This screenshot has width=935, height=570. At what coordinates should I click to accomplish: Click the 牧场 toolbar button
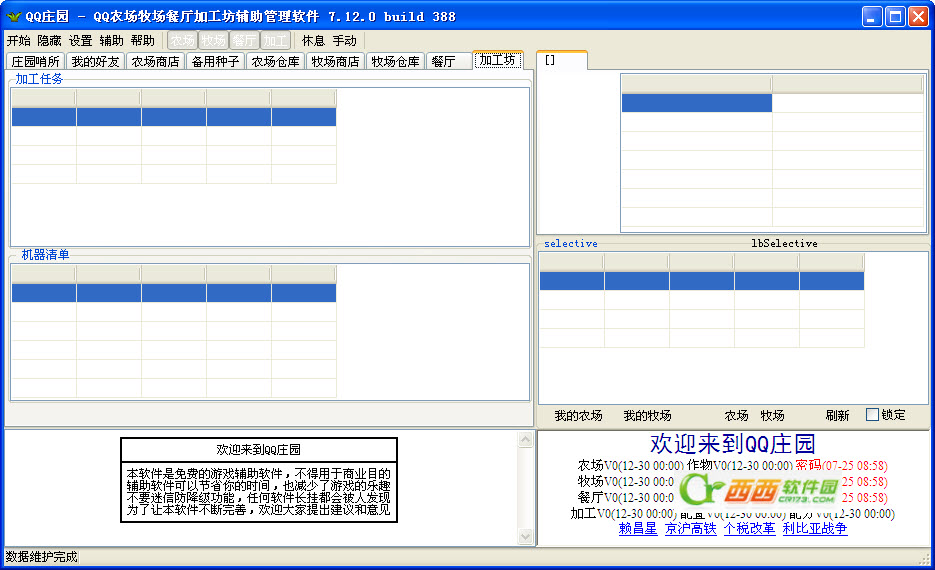point(213,41)
